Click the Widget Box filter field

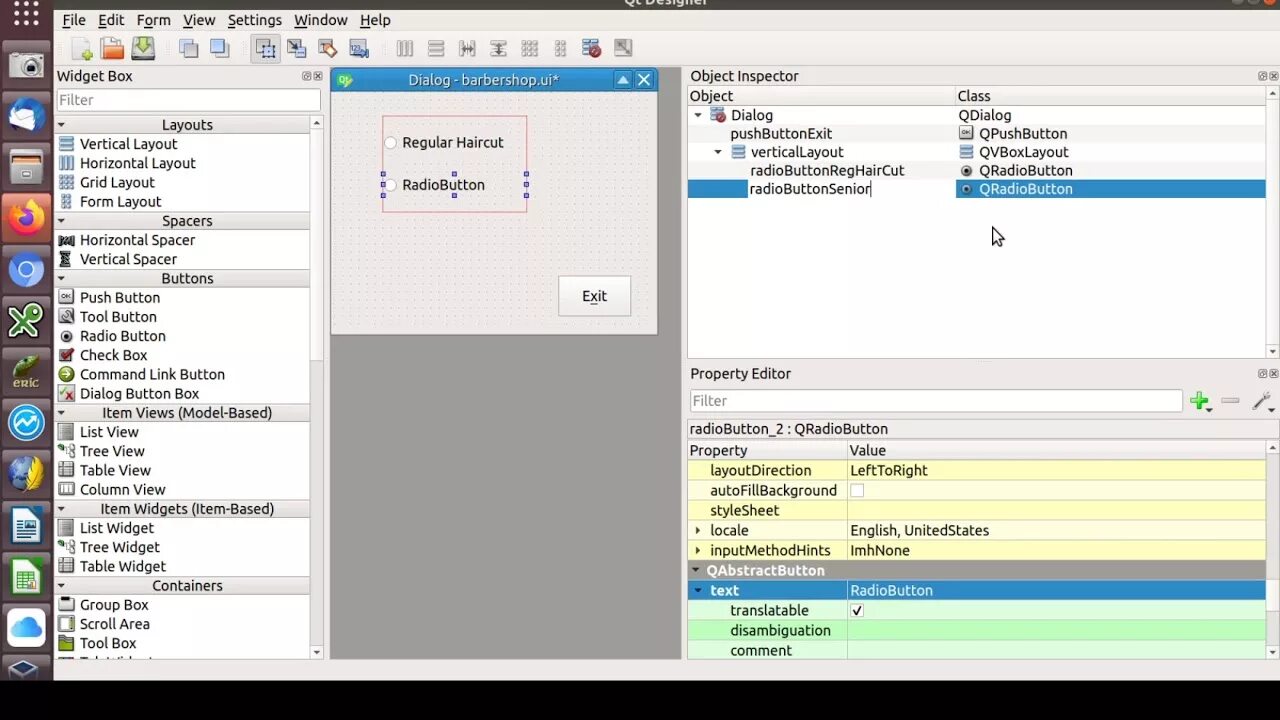(188, 100)
